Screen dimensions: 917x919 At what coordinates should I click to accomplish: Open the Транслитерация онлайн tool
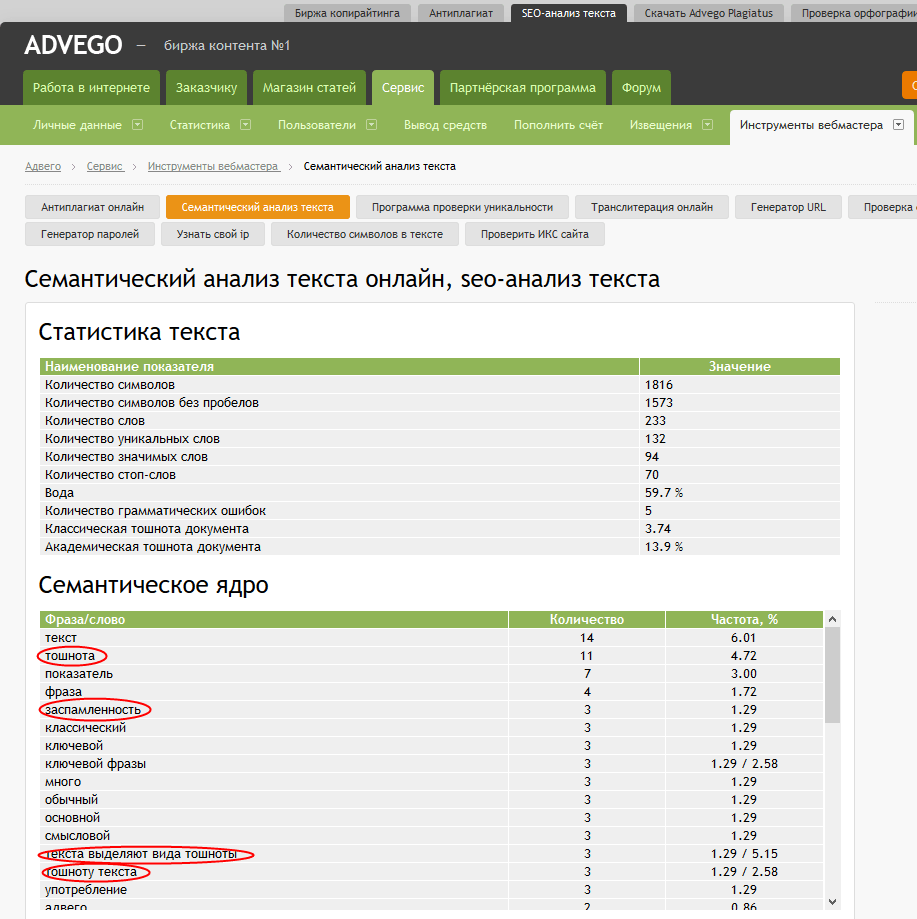coord(652,207)
